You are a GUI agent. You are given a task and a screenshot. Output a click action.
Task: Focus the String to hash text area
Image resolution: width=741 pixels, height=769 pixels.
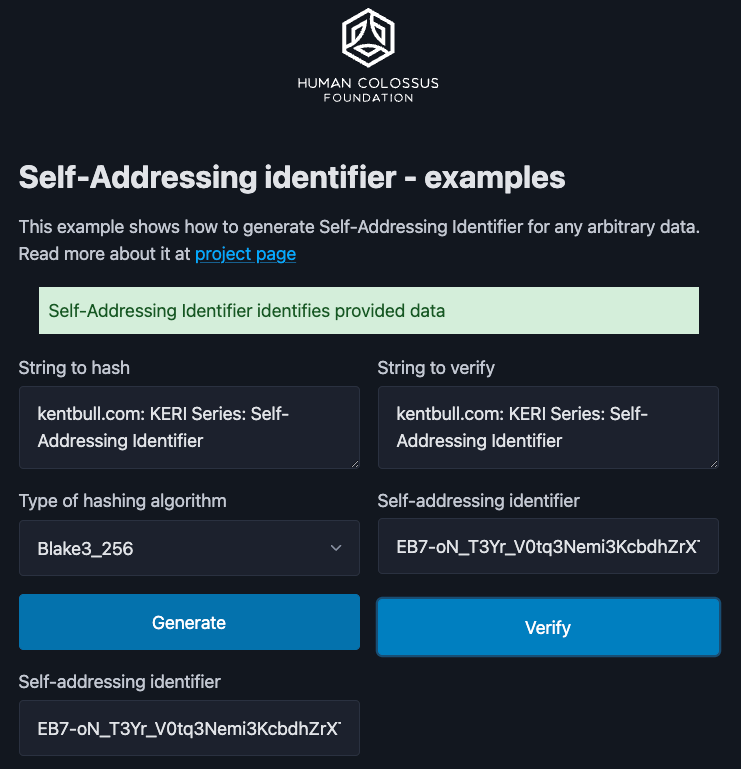pyautogui.click(x=188, y=427)
